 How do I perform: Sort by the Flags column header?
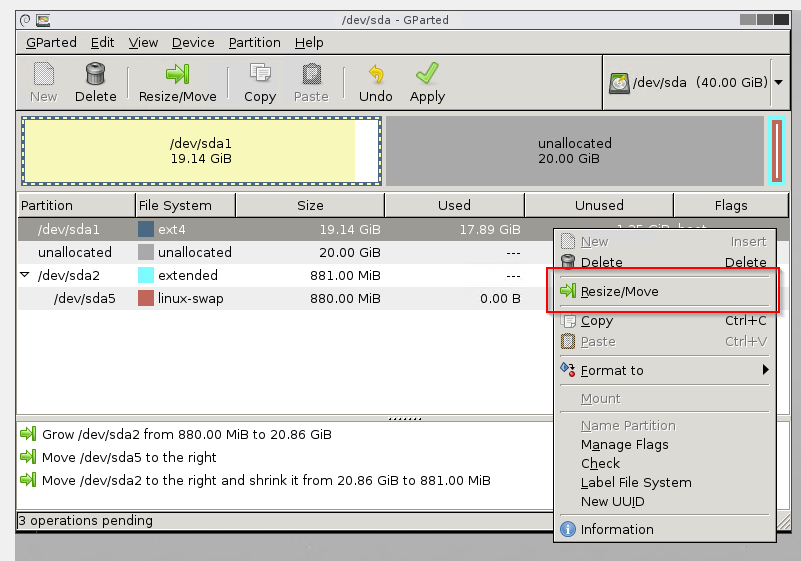pyautogui.click(x=731, y=205)
